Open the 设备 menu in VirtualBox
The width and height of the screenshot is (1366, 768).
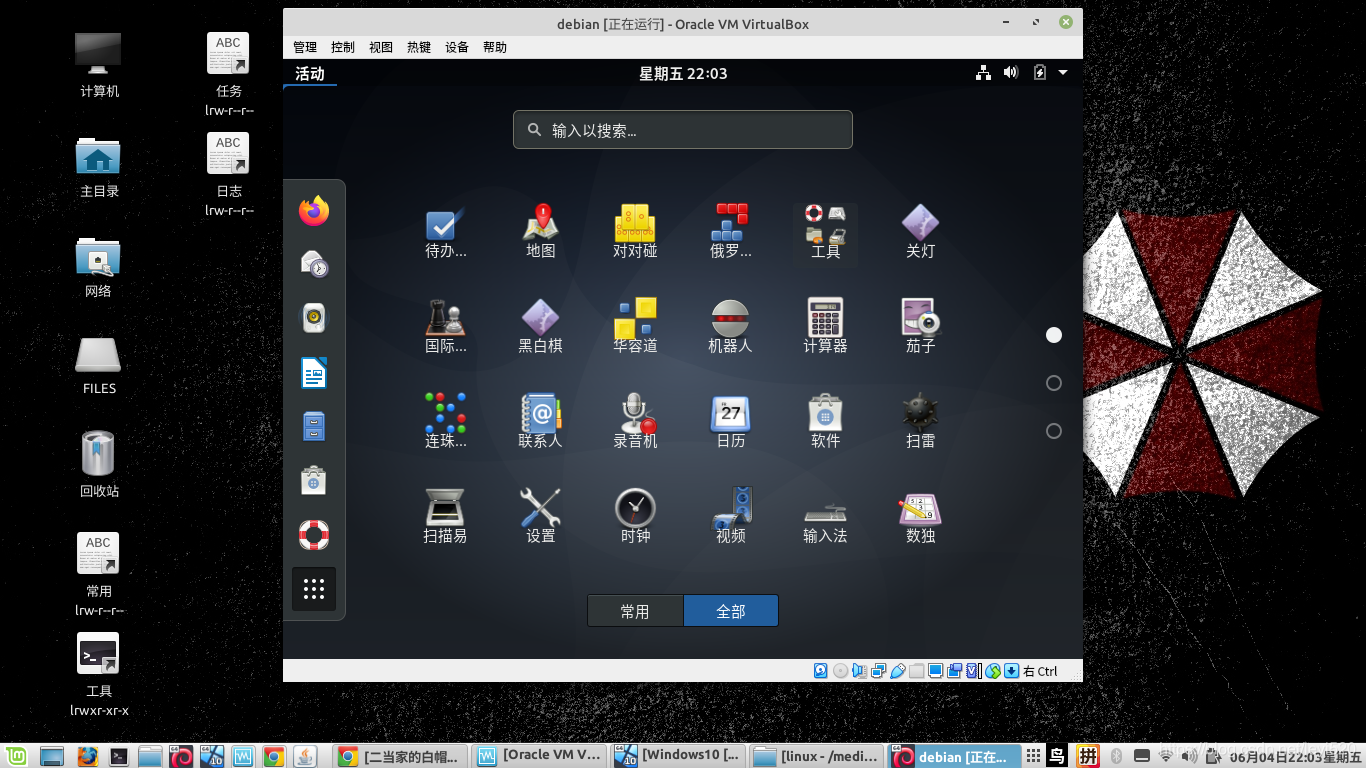click(457, 47)
